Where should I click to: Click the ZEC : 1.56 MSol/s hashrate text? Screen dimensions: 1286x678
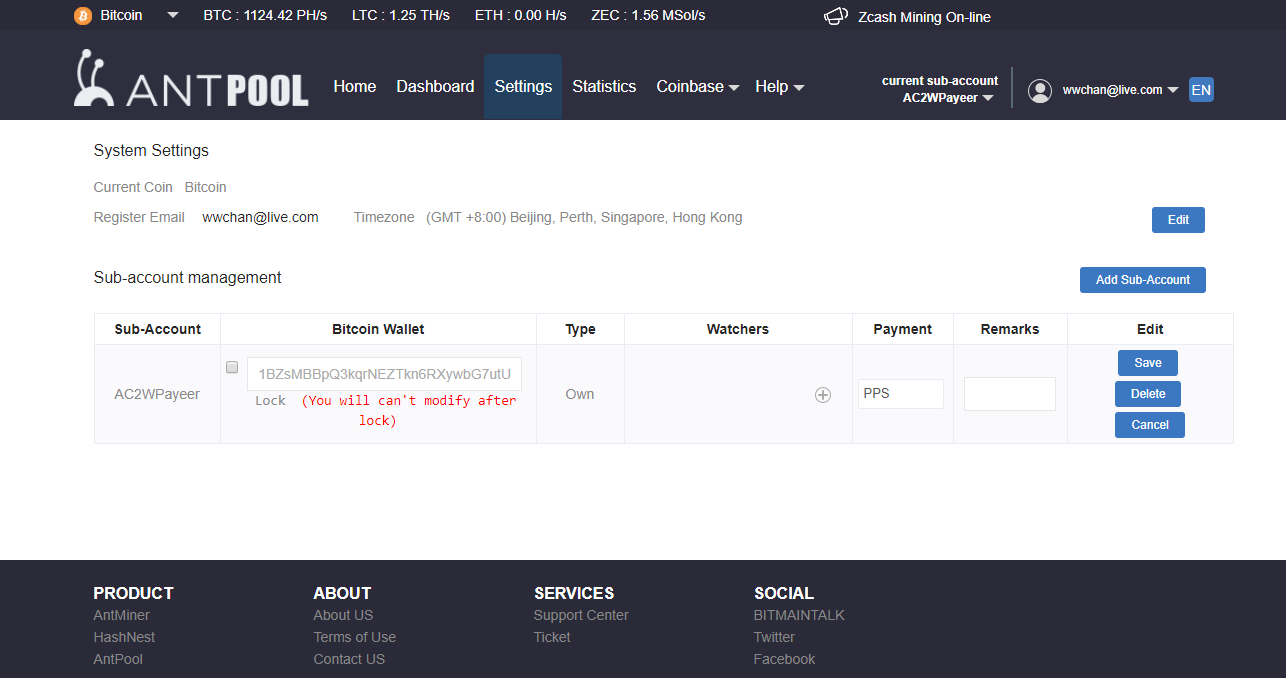(648, 16)
